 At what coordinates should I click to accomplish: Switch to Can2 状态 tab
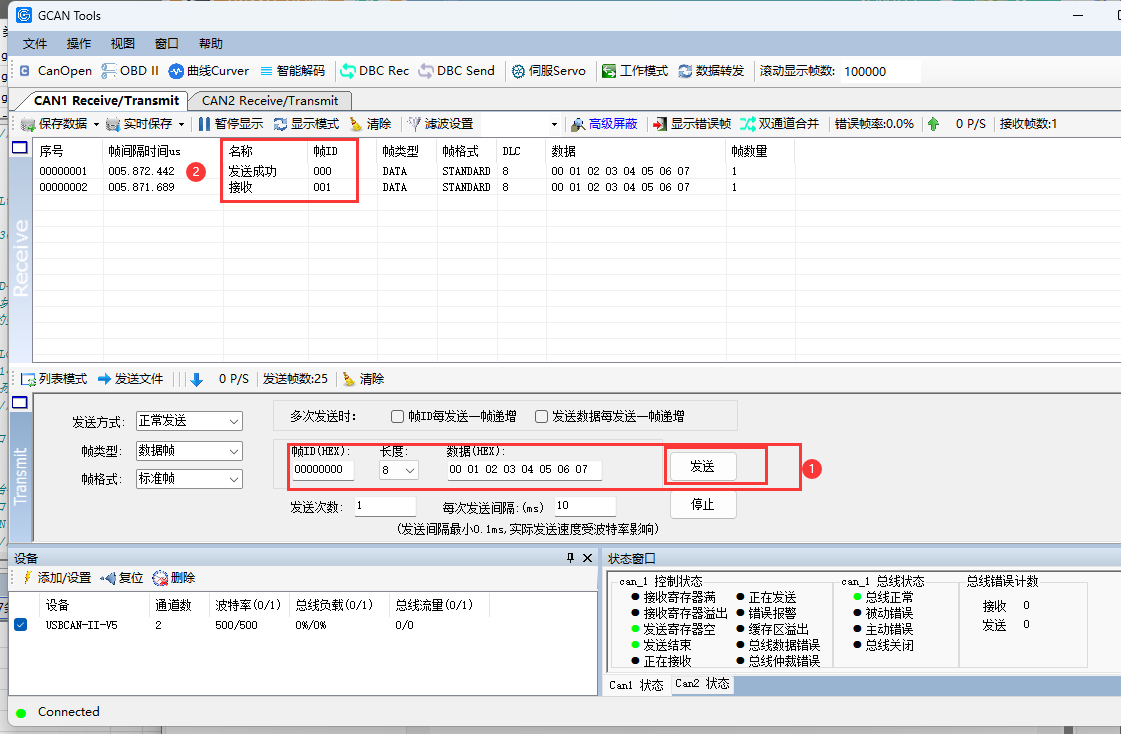coord(702,684)
